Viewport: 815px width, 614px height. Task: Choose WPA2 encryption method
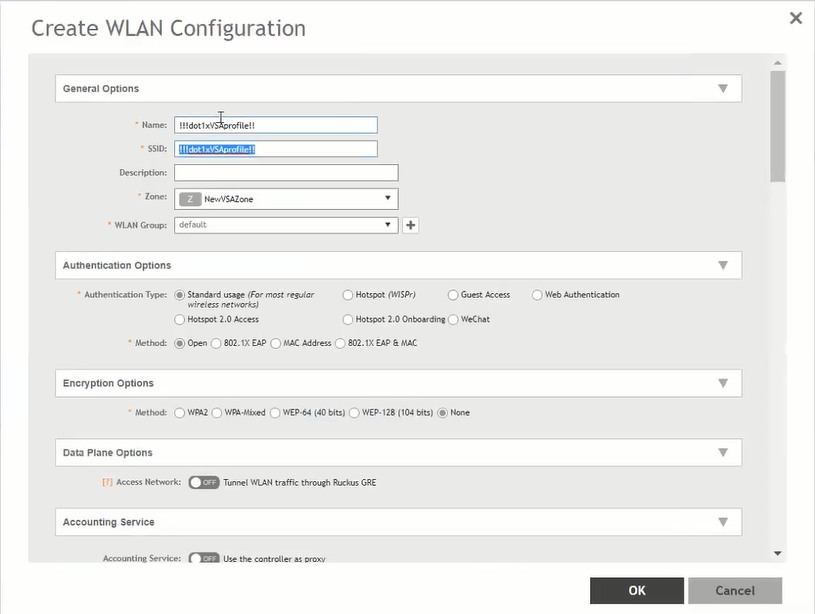click(180, 412)
